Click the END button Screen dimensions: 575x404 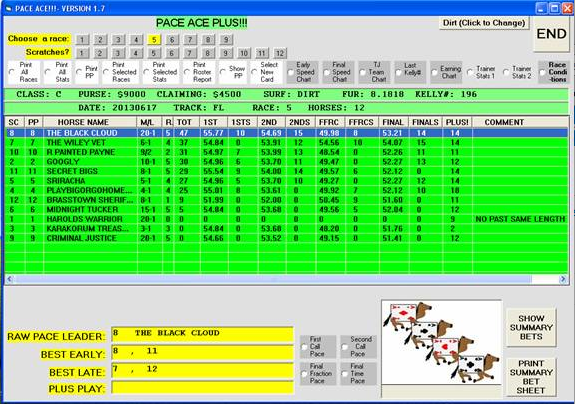[551, 34]
